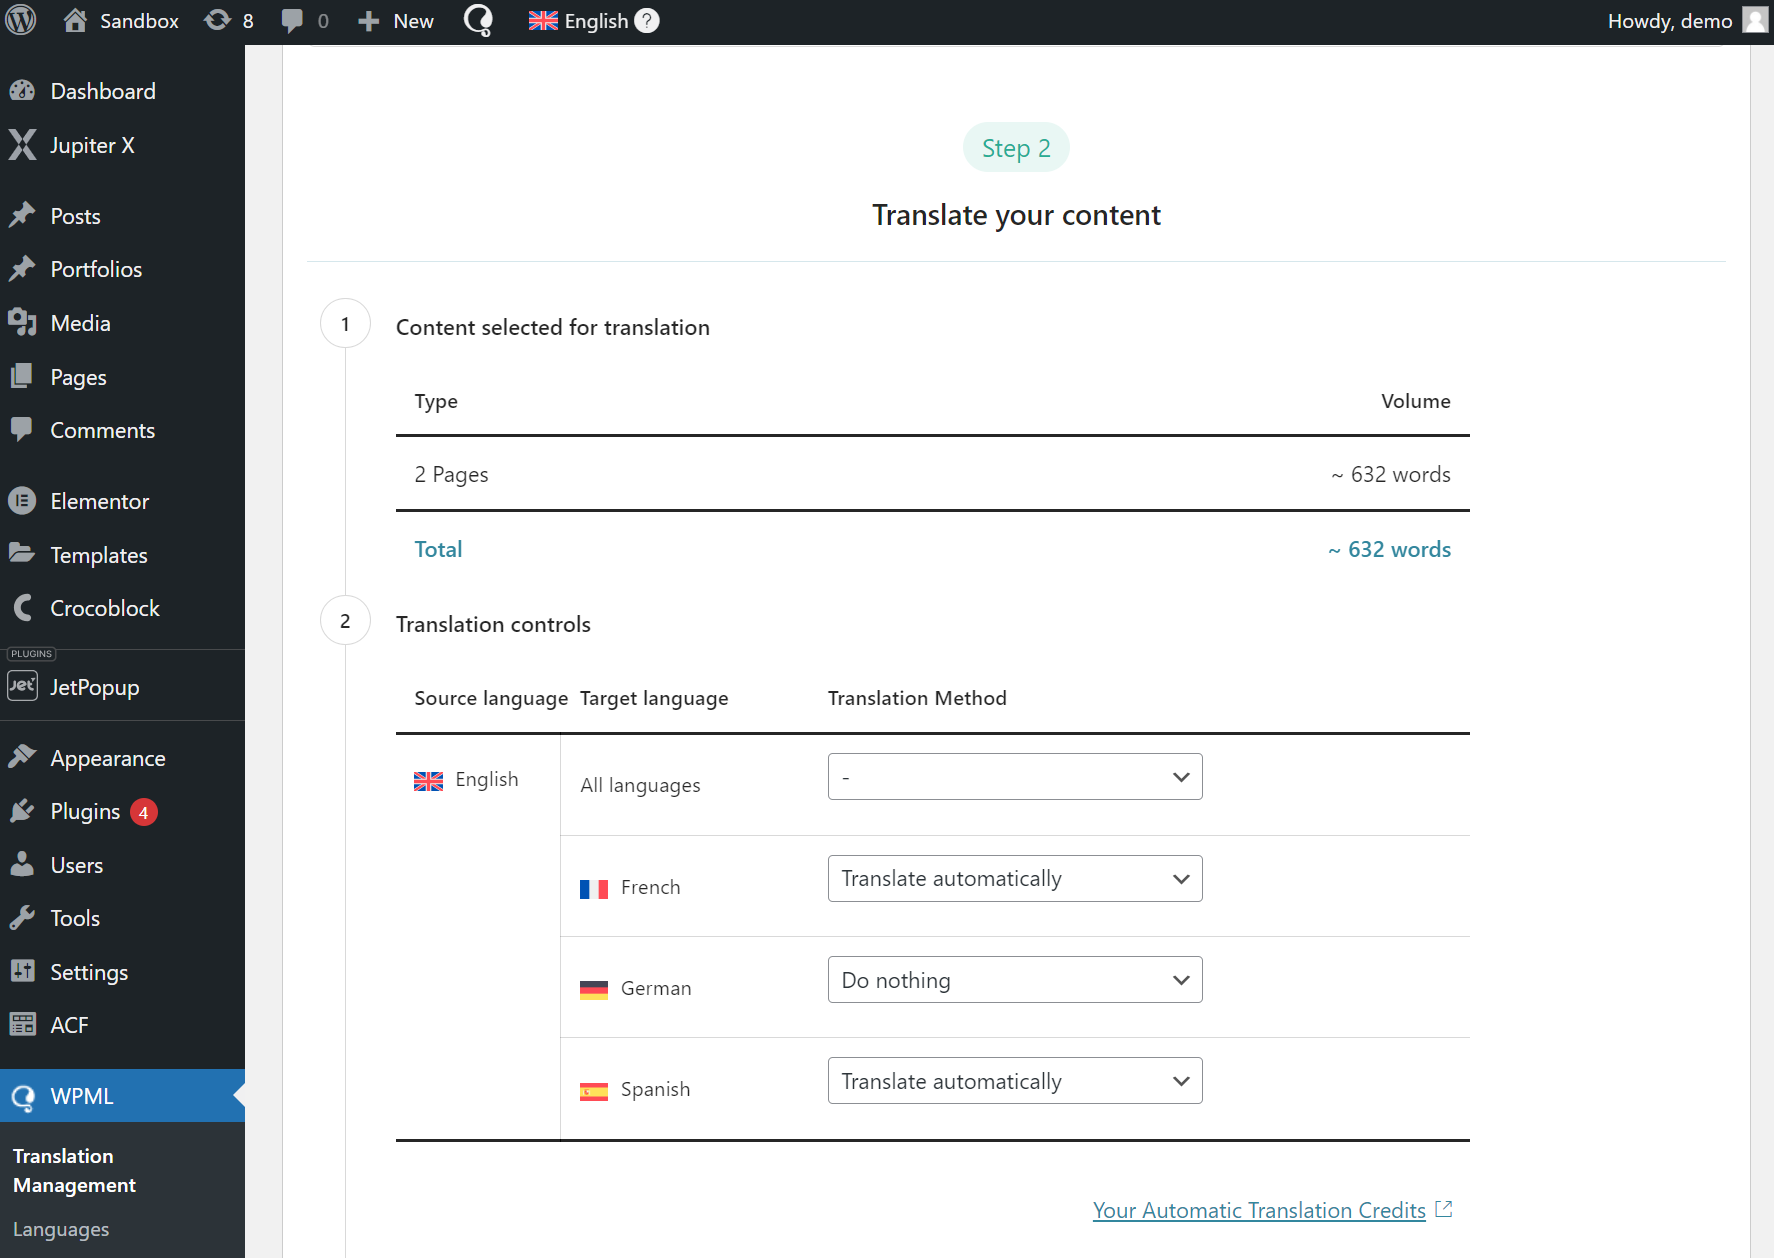Open JetPopup via its Jet icon
1774x1258 pixels.
click(22, 686)
